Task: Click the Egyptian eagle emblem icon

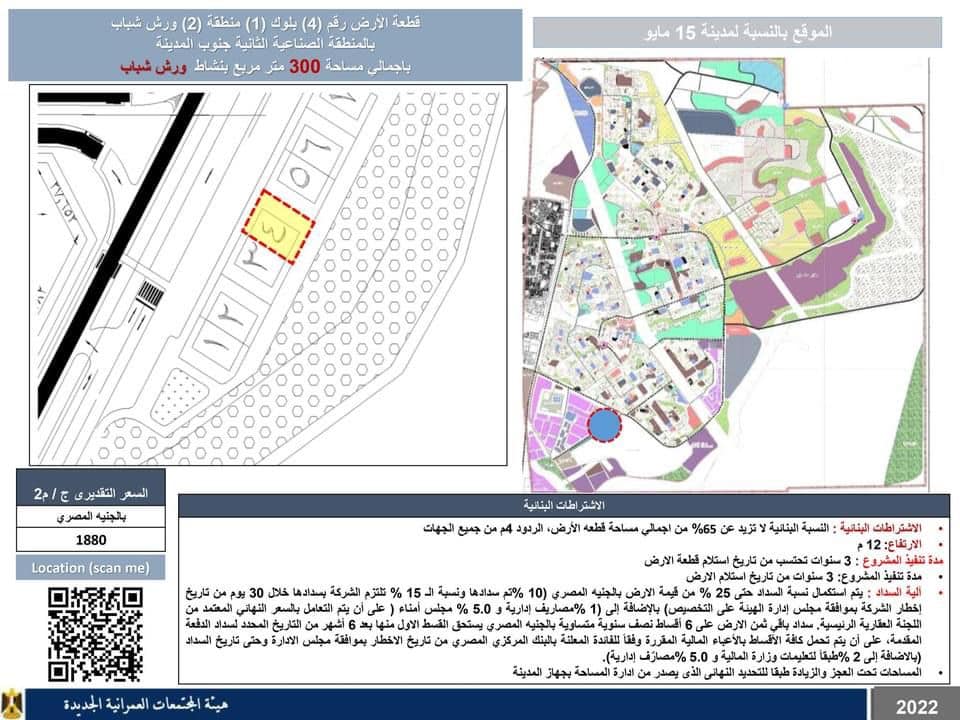Action: 14,704
